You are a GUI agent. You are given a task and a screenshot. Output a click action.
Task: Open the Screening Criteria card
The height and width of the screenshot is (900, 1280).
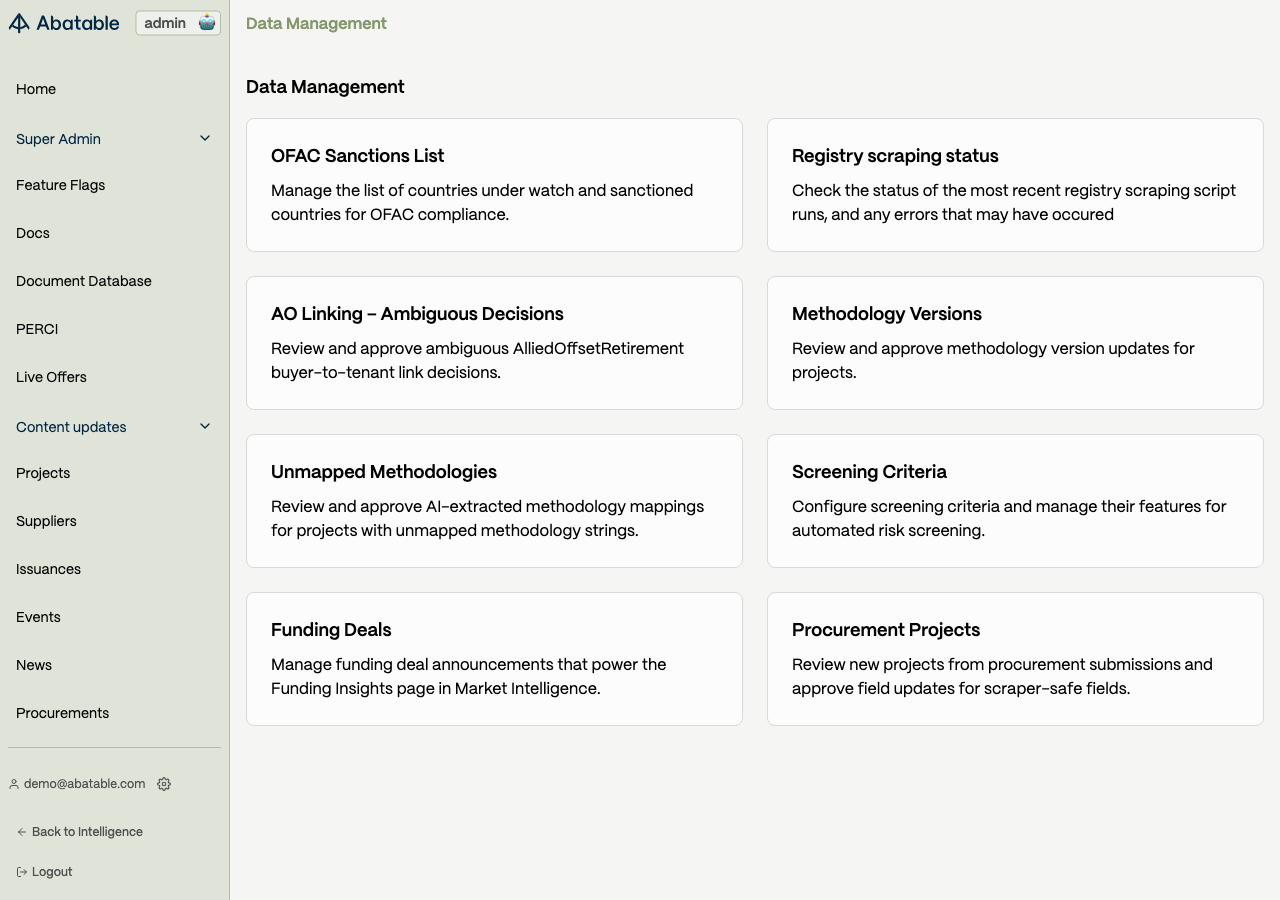(1015, 501)
